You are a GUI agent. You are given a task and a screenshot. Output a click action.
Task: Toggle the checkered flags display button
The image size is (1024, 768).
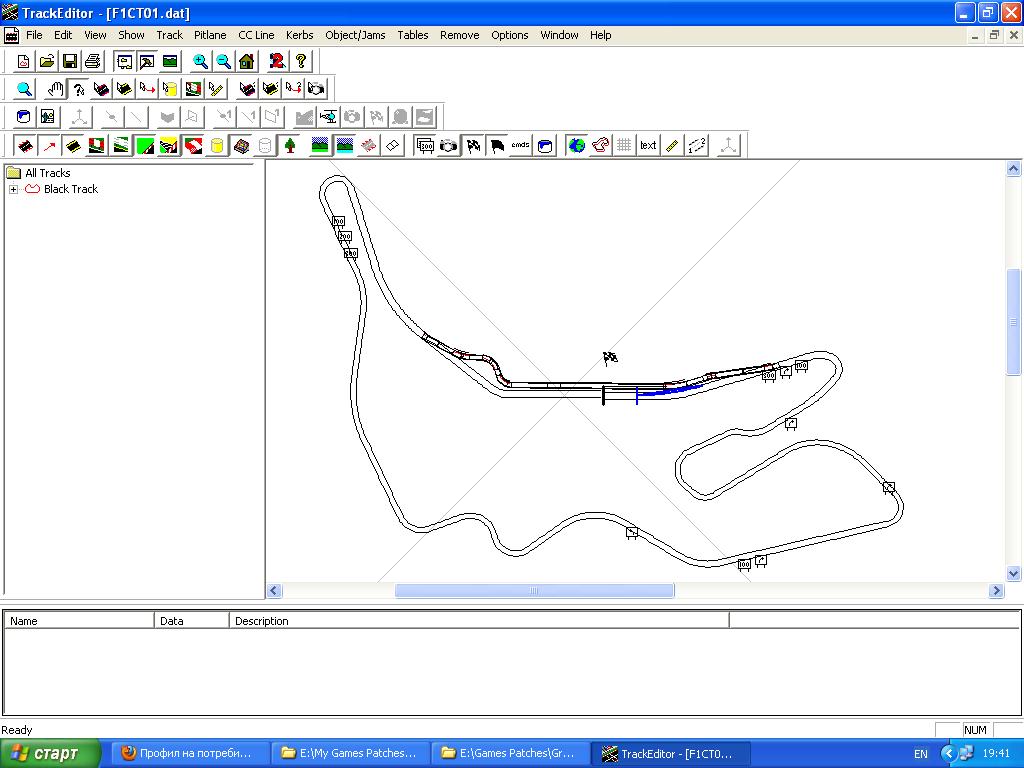(473, 146)
